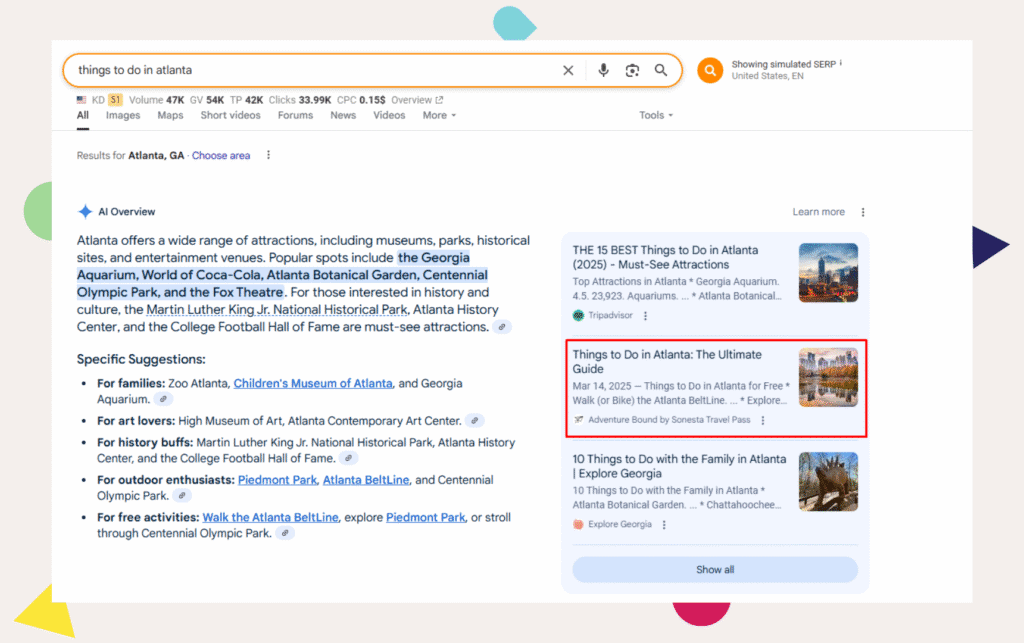Expand the More search filter dropdown
Screen dimensions: 1024x643
(439, 115)
